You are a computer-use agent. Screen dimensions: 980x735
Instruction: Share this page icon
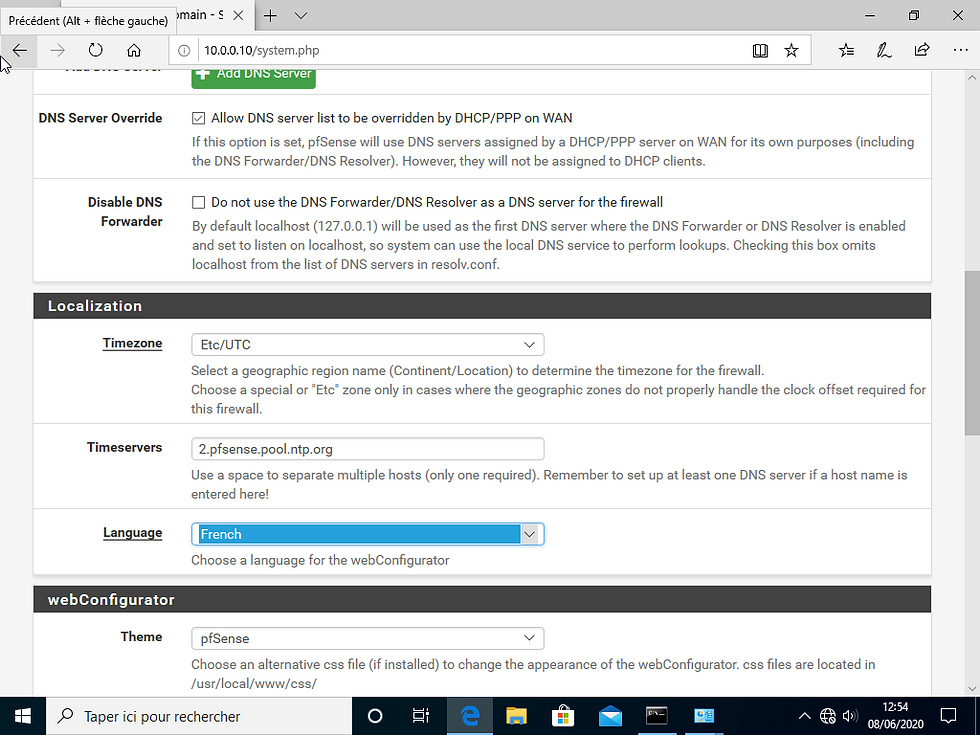pyautogui.click(x=922, y=51)
